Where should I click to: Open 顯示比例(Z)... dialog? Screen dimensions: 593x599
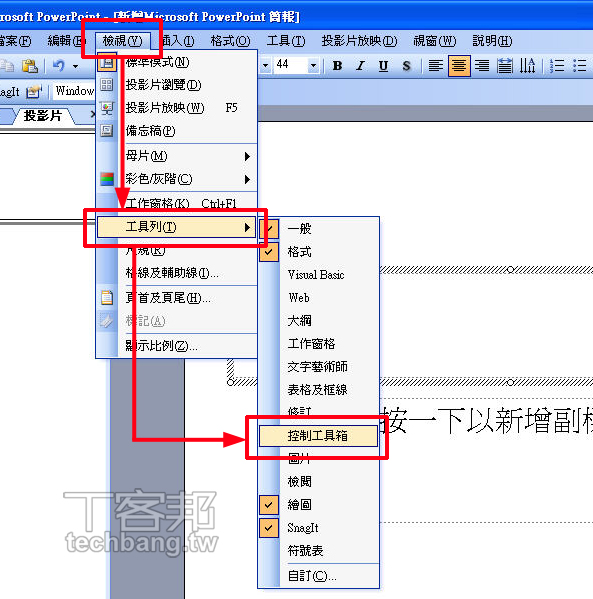pyautogui.click(x=177, y=346)
